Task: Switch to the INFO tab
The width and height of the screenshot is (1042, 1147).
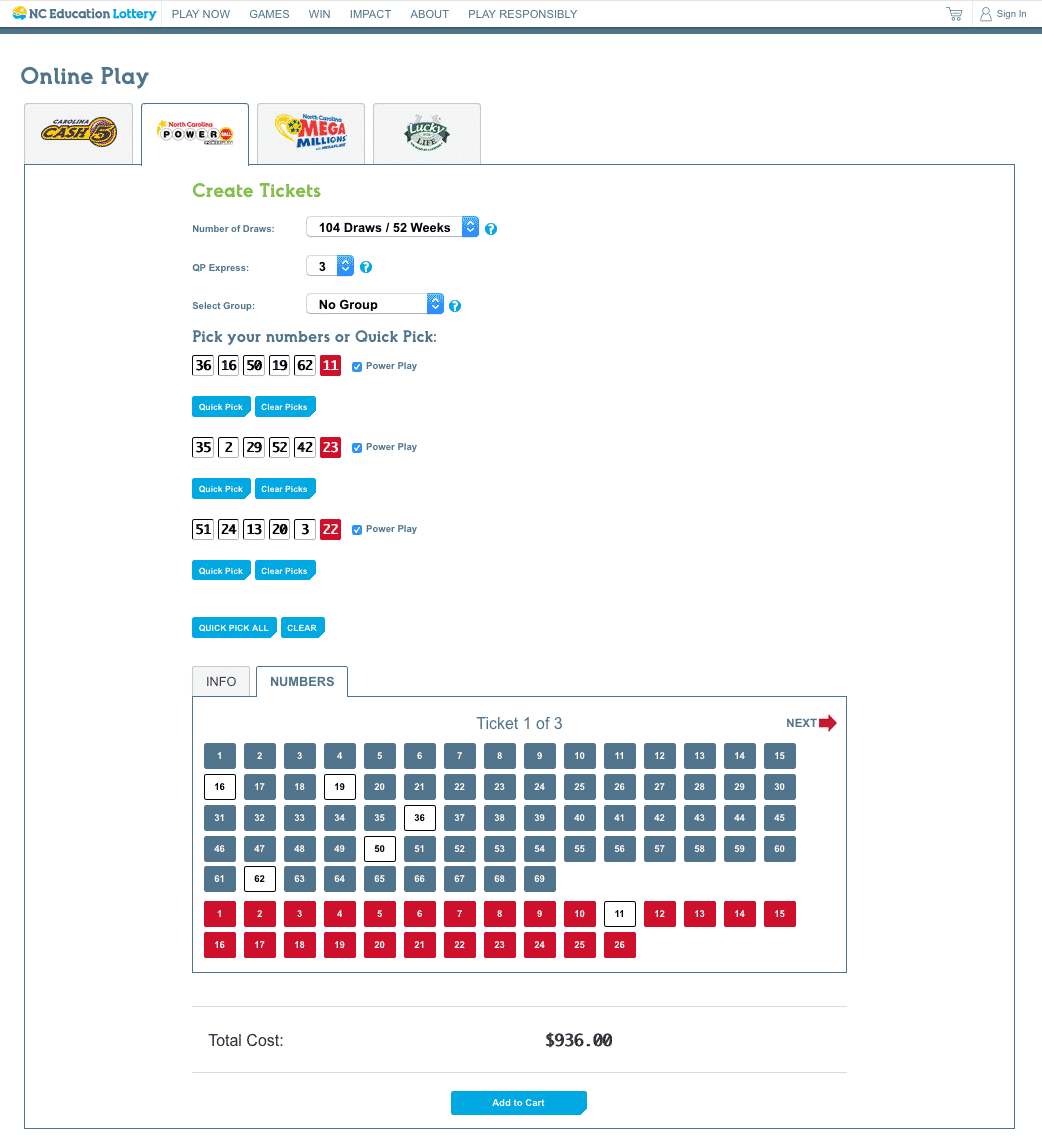Action: (221, 682)
